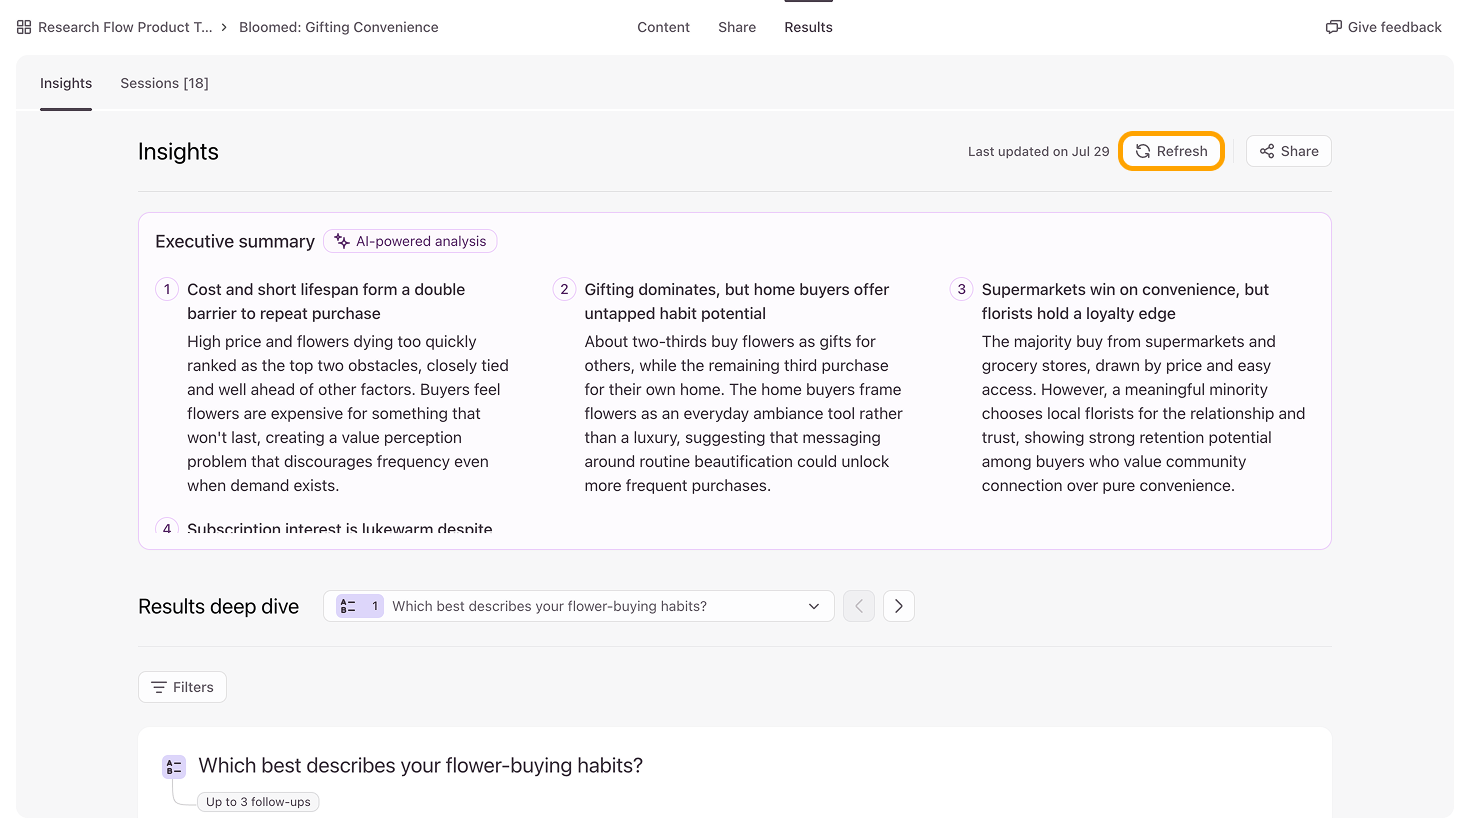The height and width of the screenshot is (834, 1470).
Task: Click the Refresh insights button
Action: 1171,151
